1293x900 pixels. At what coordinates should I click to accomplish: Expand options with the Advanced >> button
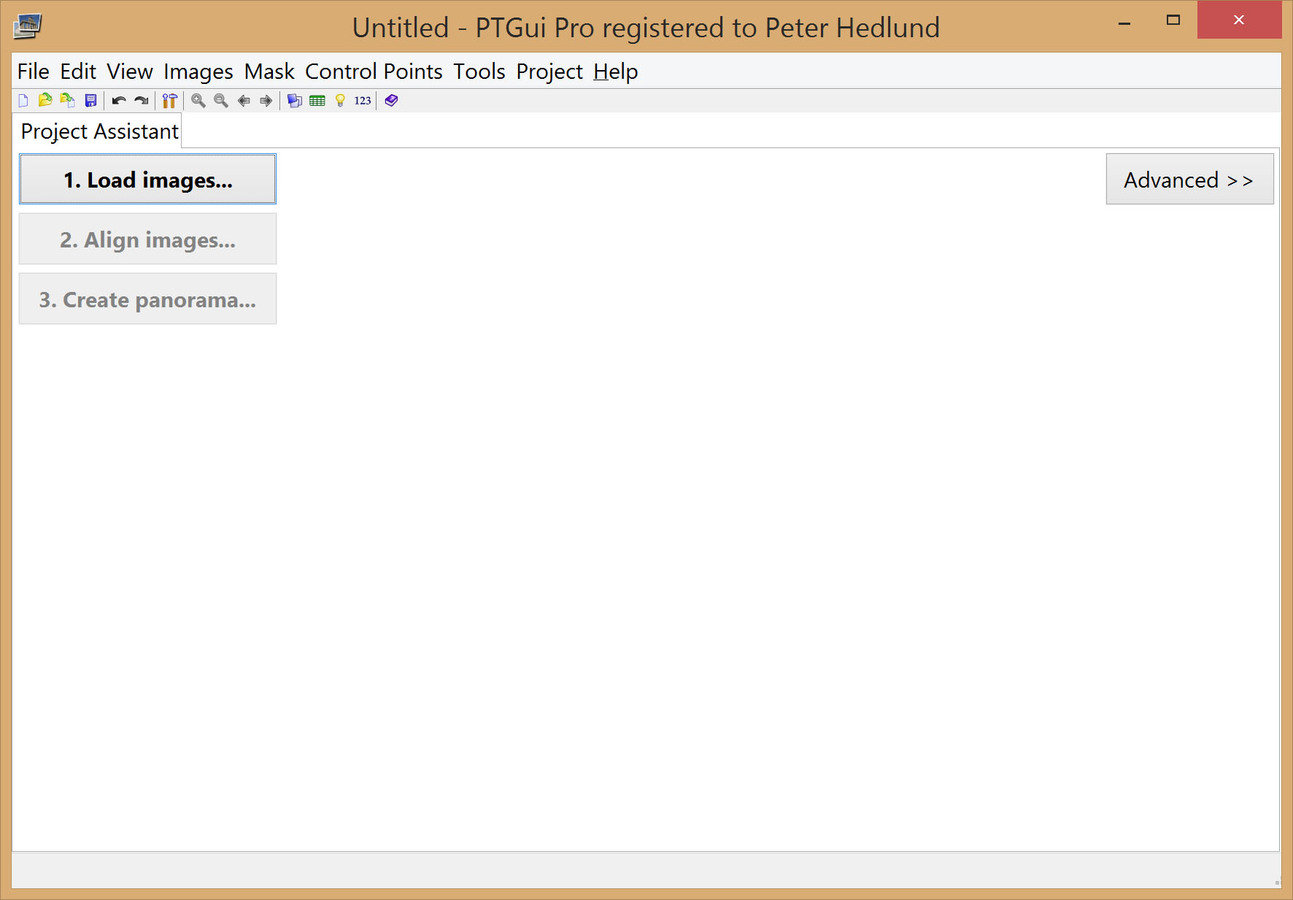coord(1189,180)
